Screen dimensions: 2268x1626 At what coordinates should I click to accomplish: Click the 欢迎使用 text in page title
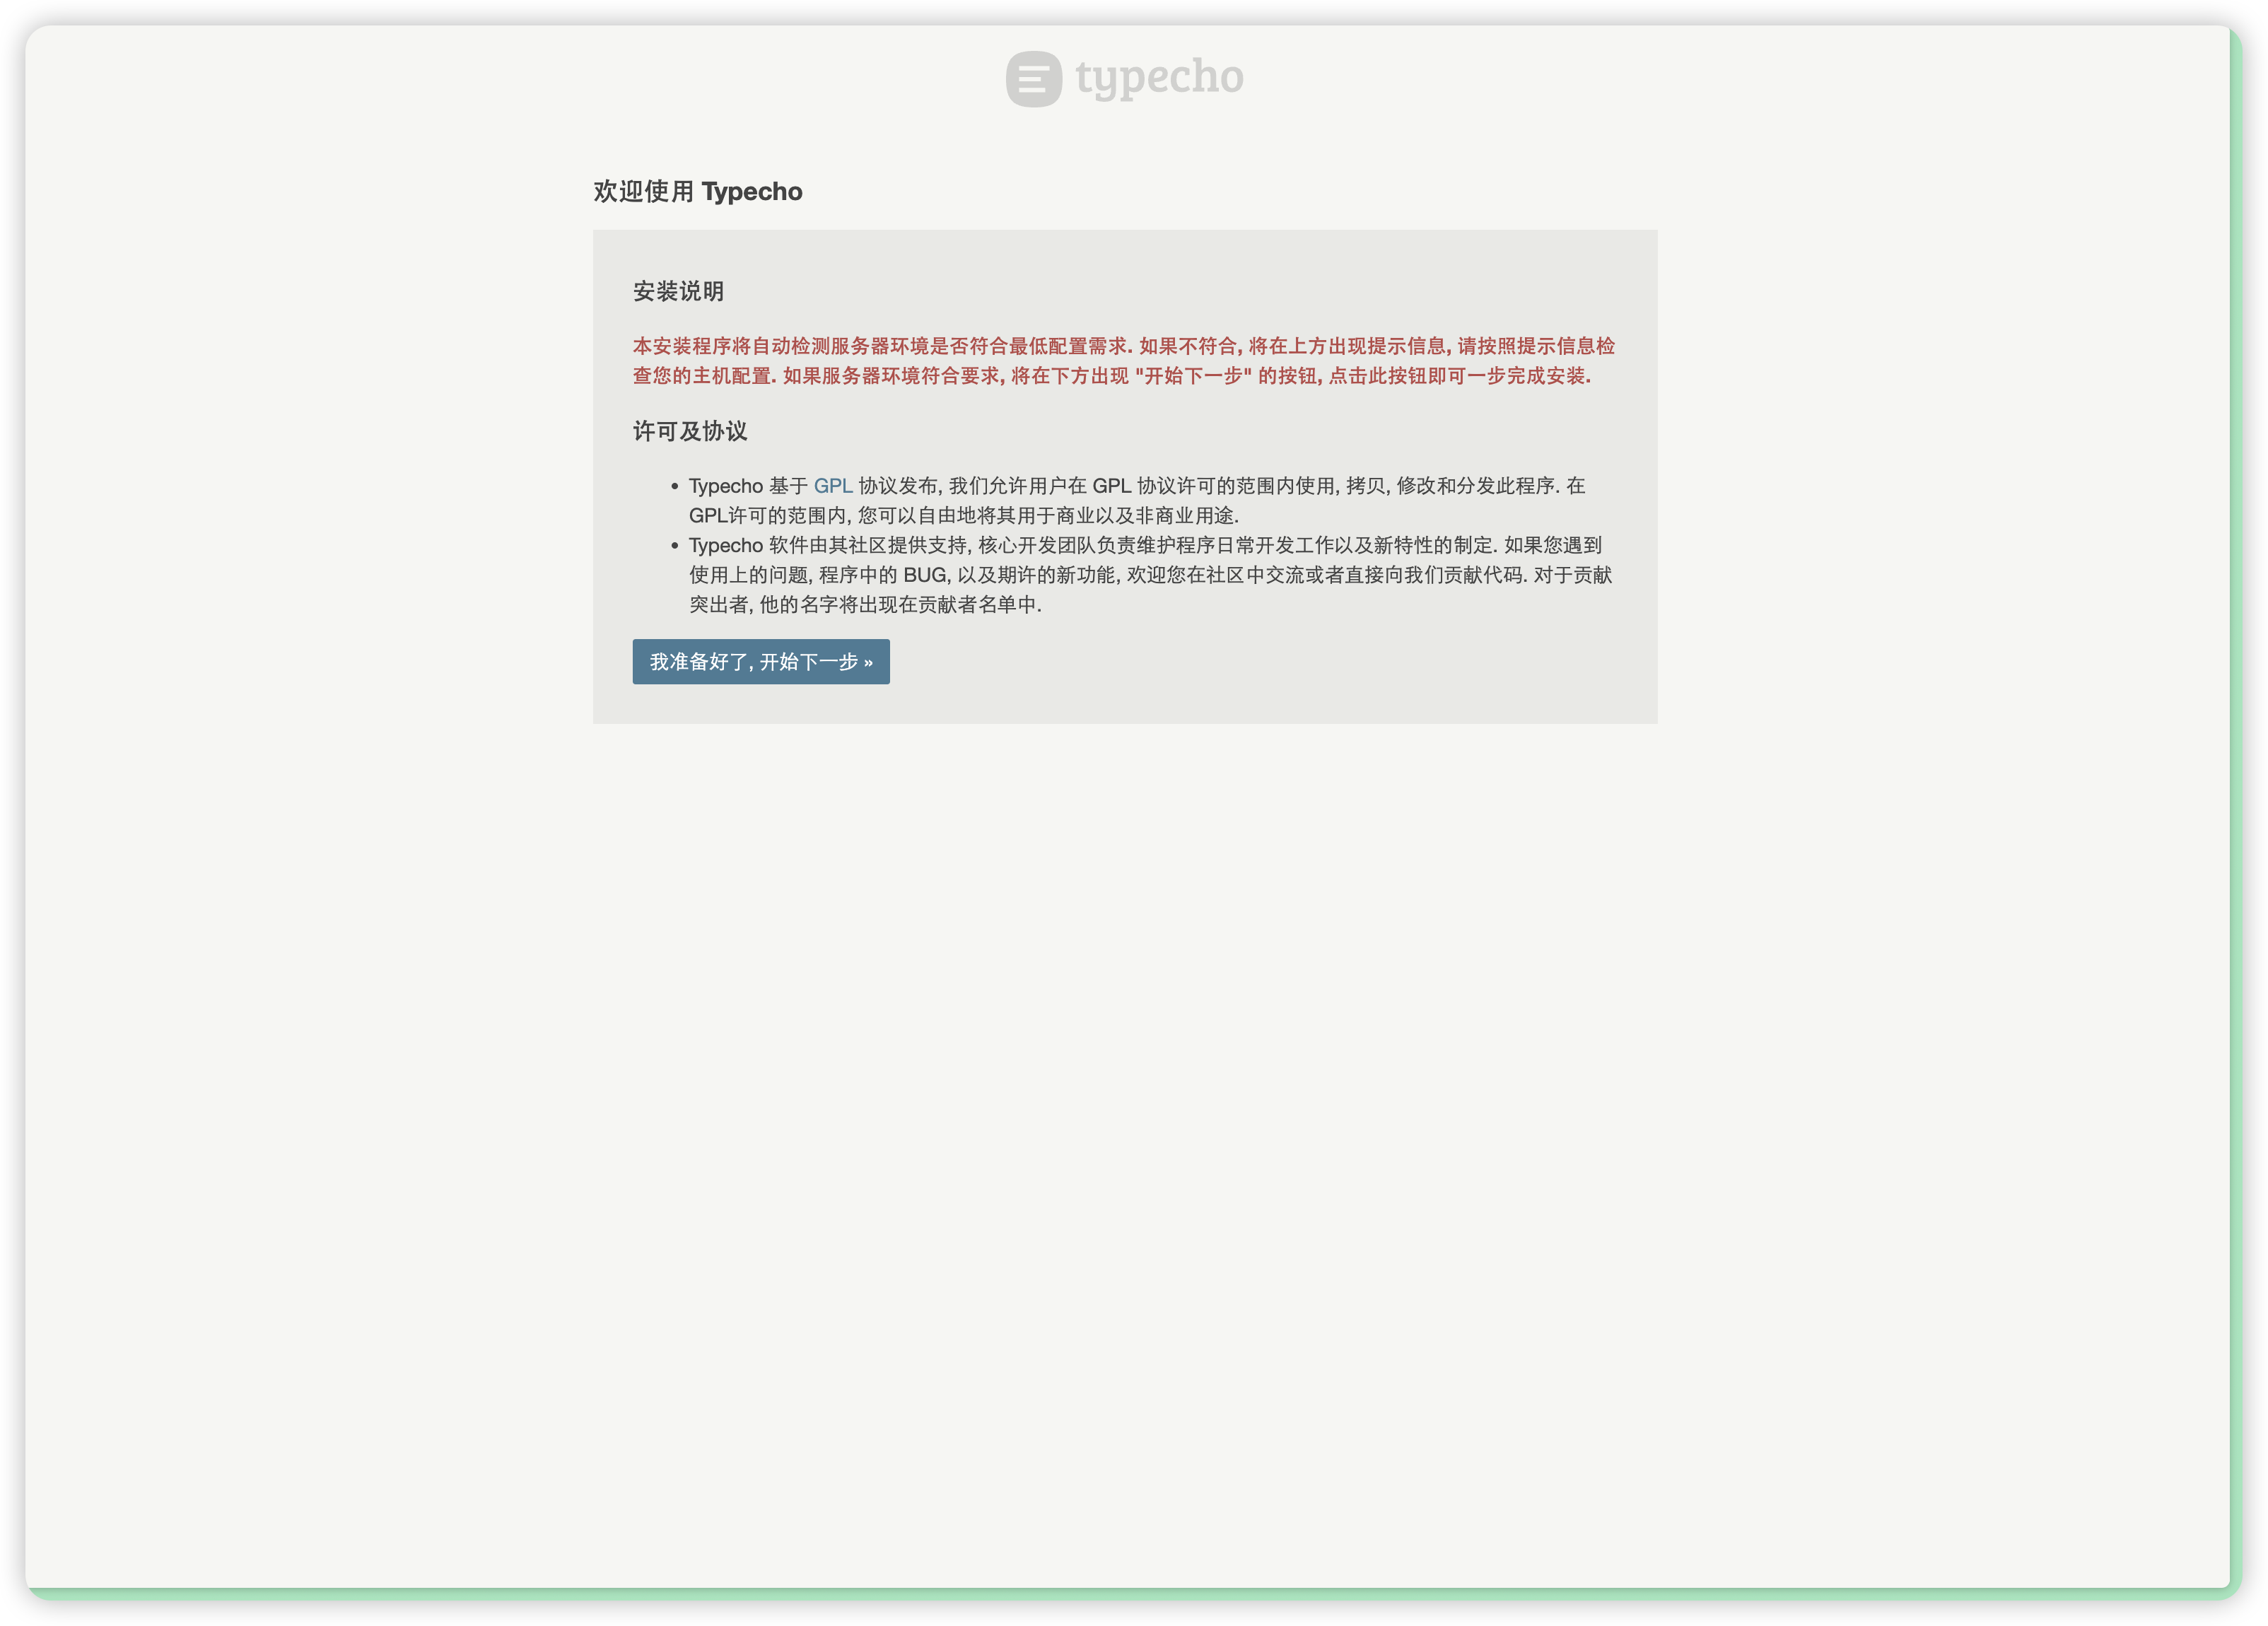tap(643, 192)
